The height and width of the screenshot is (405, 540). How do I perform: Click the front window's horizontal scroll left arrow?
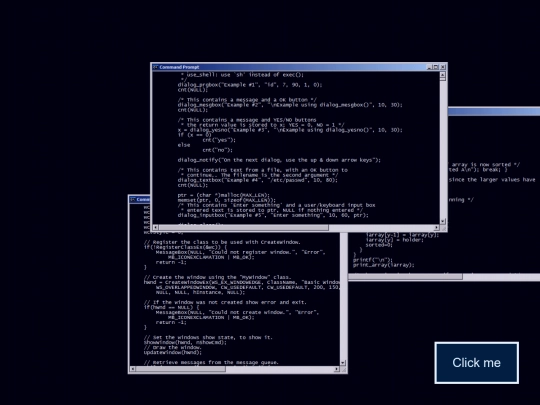click(x=155, y=228)
